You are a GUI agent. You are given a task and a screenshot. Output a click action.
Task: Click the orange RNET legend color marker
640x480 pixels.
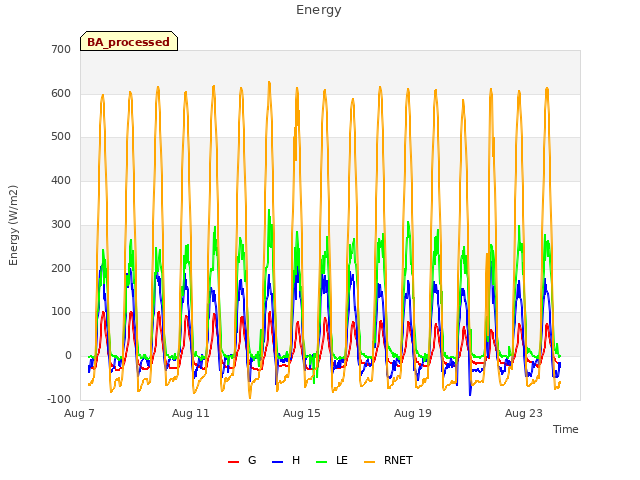click(x=369, y=462)
